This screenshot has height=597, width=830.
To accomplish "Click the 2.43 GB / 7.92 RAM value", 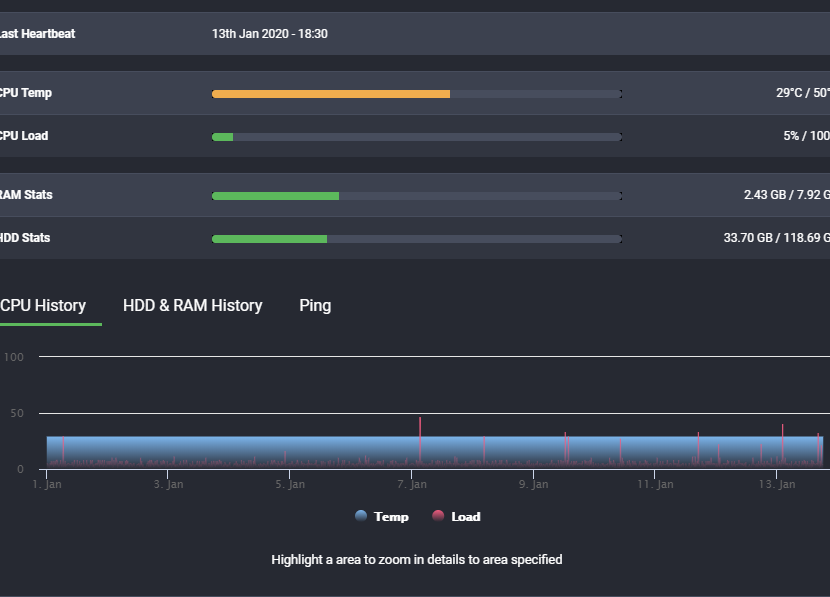I will pyautogui.click(x=787, y=195).
